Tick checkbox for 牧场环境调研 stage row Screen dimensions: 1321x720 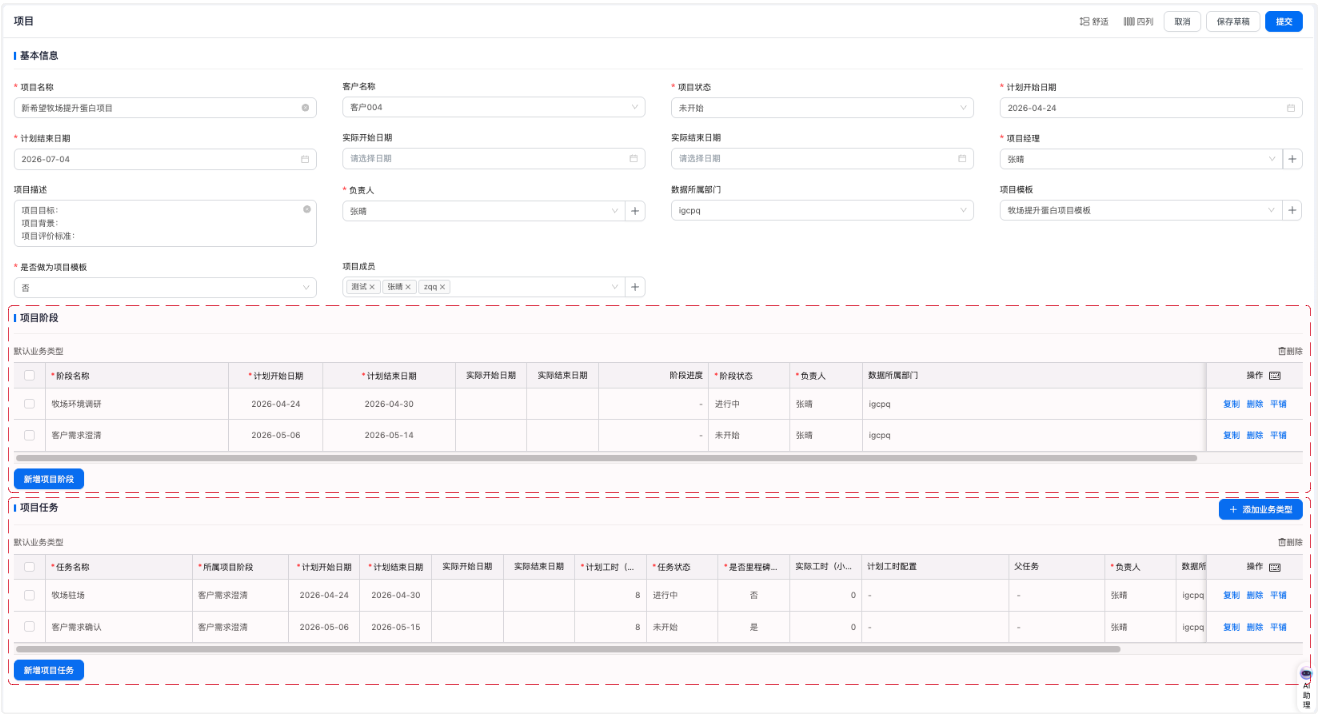point(29,404)
